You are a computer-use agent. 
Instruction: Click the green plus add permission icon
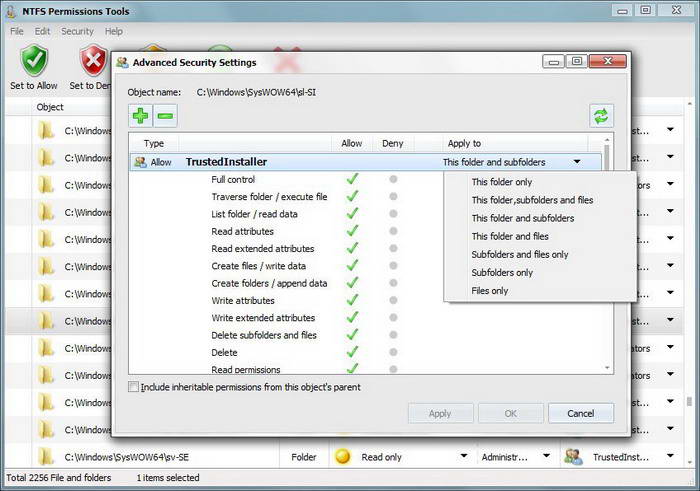[140, 116]
